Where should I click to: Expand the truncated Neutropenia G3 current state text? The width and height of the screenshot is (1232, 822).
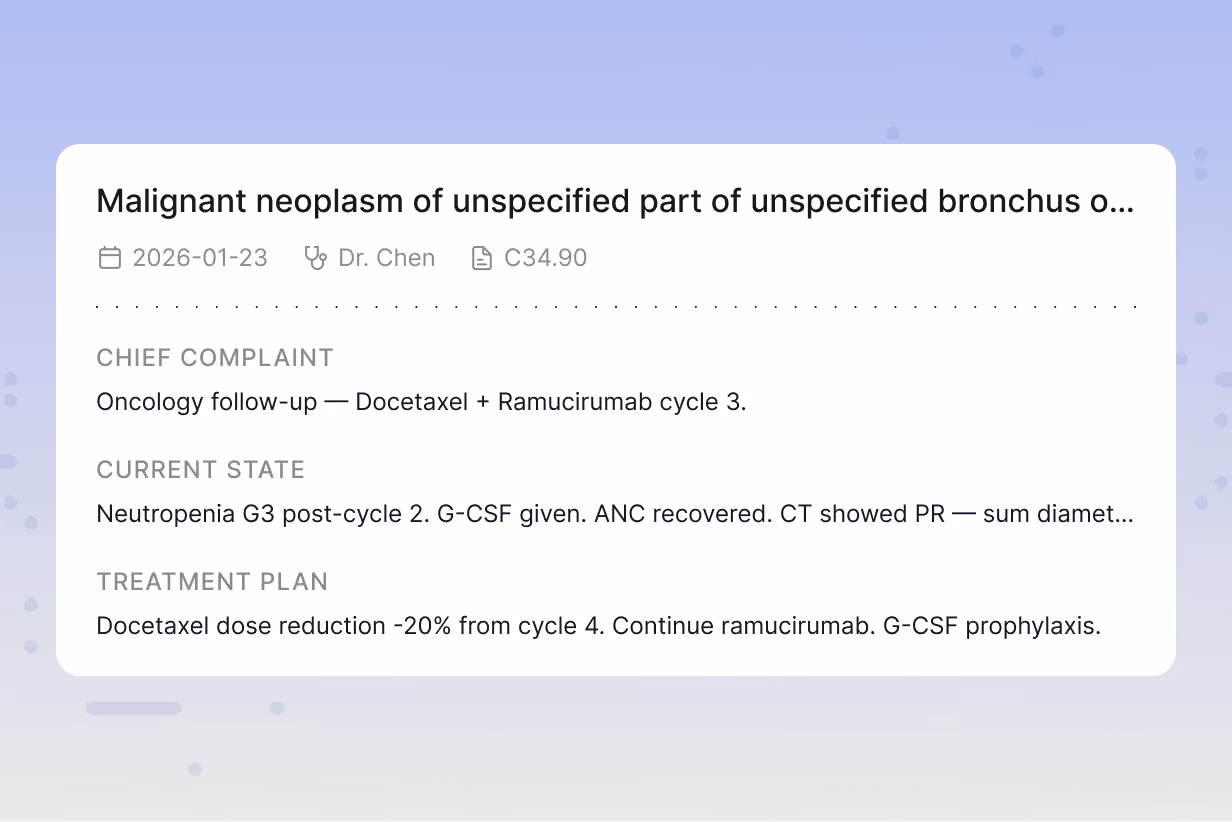pyautogui.click(x=616, y=514)
